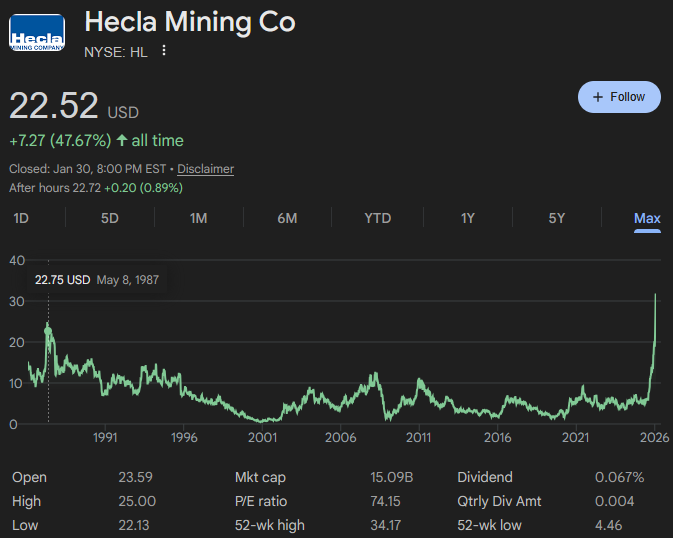
Task: Click the 22.75 USD chart tooltip
Action: click(97, 280)
